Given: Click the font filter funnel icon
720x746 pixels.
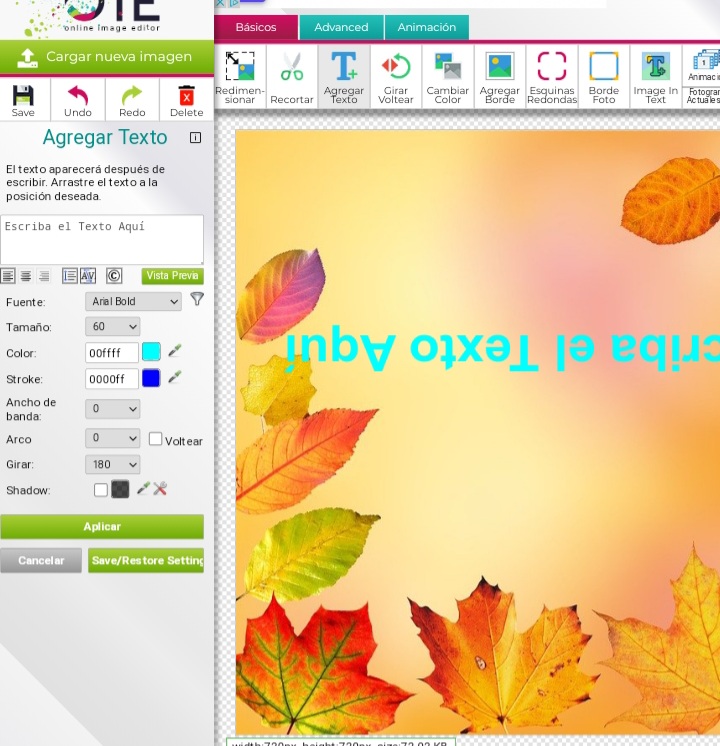Looking at the screenshot, I should pos(197,299).
